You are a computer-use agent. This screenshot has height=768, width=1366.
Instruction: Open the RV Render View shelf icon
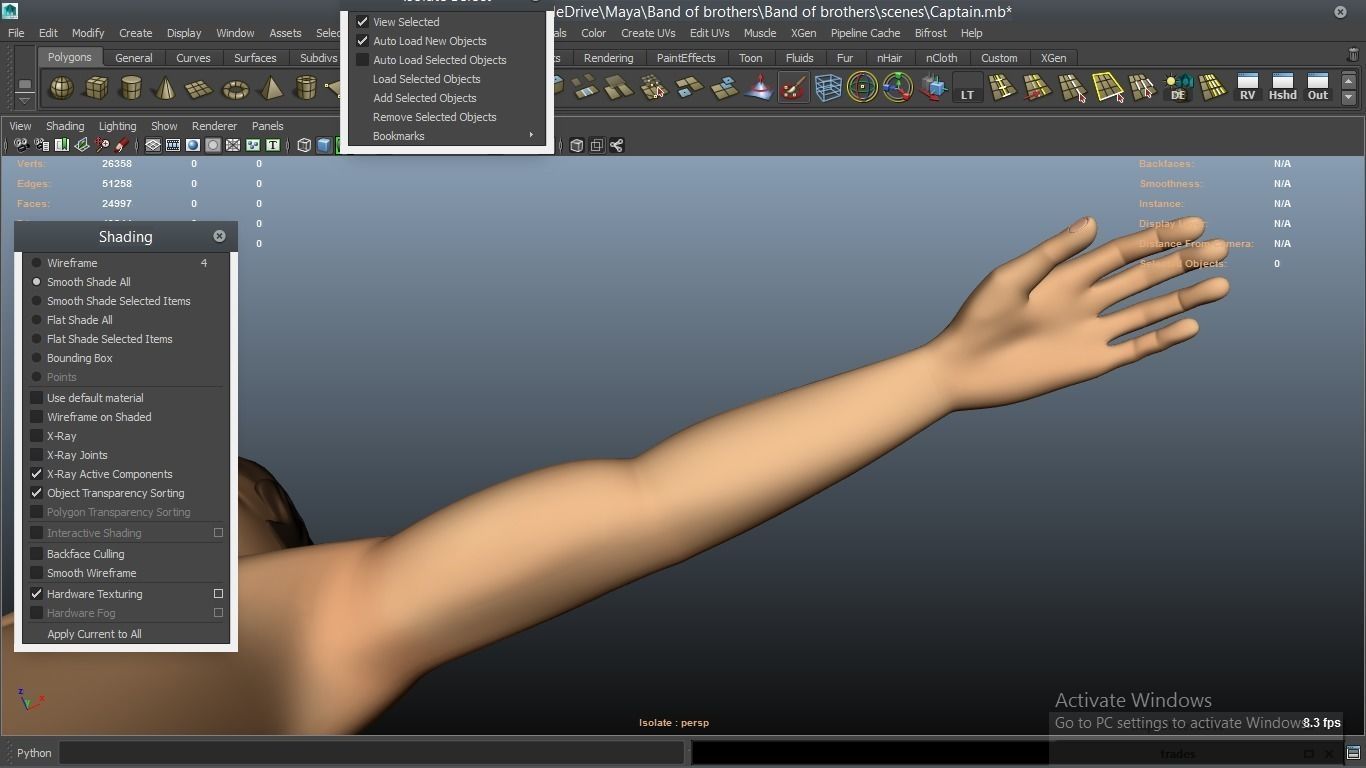pyautogui.click(x=1247, y=88)
